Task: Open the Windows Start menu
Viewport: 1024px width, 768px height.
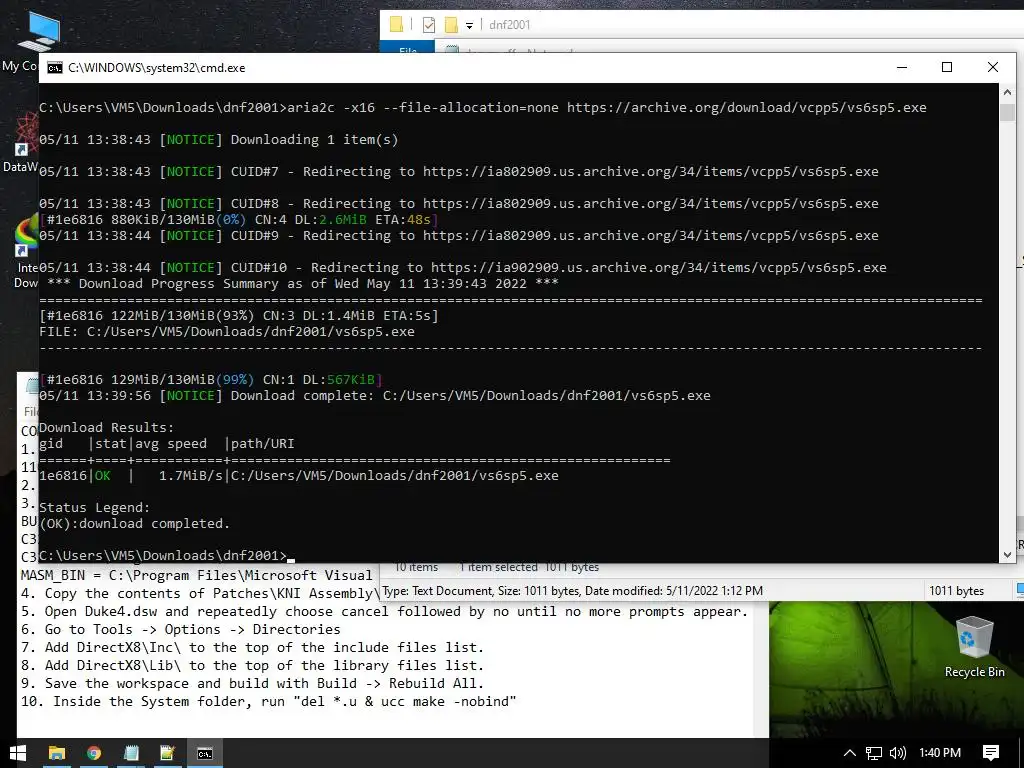Action: pyautogui.click(x=17, y=753)
